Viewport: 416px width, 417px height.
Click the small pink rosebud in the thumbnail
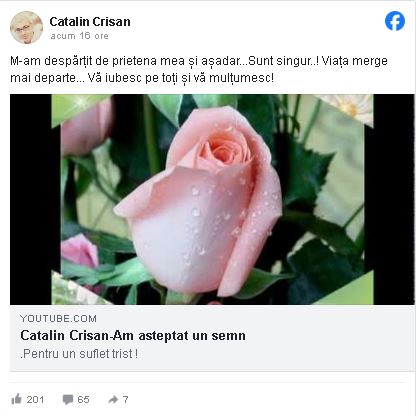80,252
